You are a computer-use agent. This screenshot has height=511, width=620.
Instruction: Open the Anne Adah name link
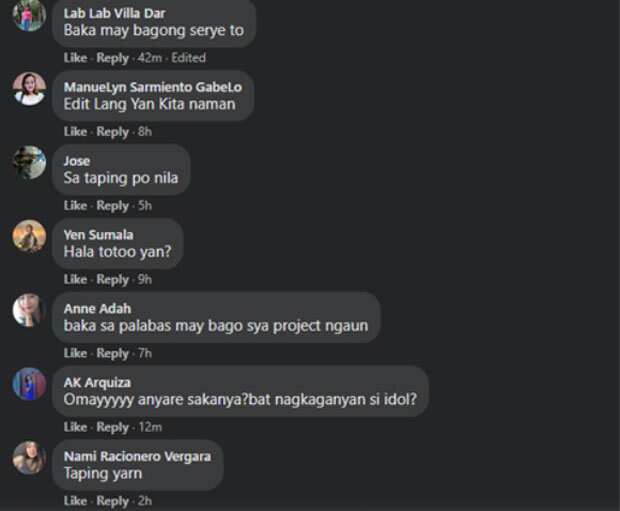97,308
